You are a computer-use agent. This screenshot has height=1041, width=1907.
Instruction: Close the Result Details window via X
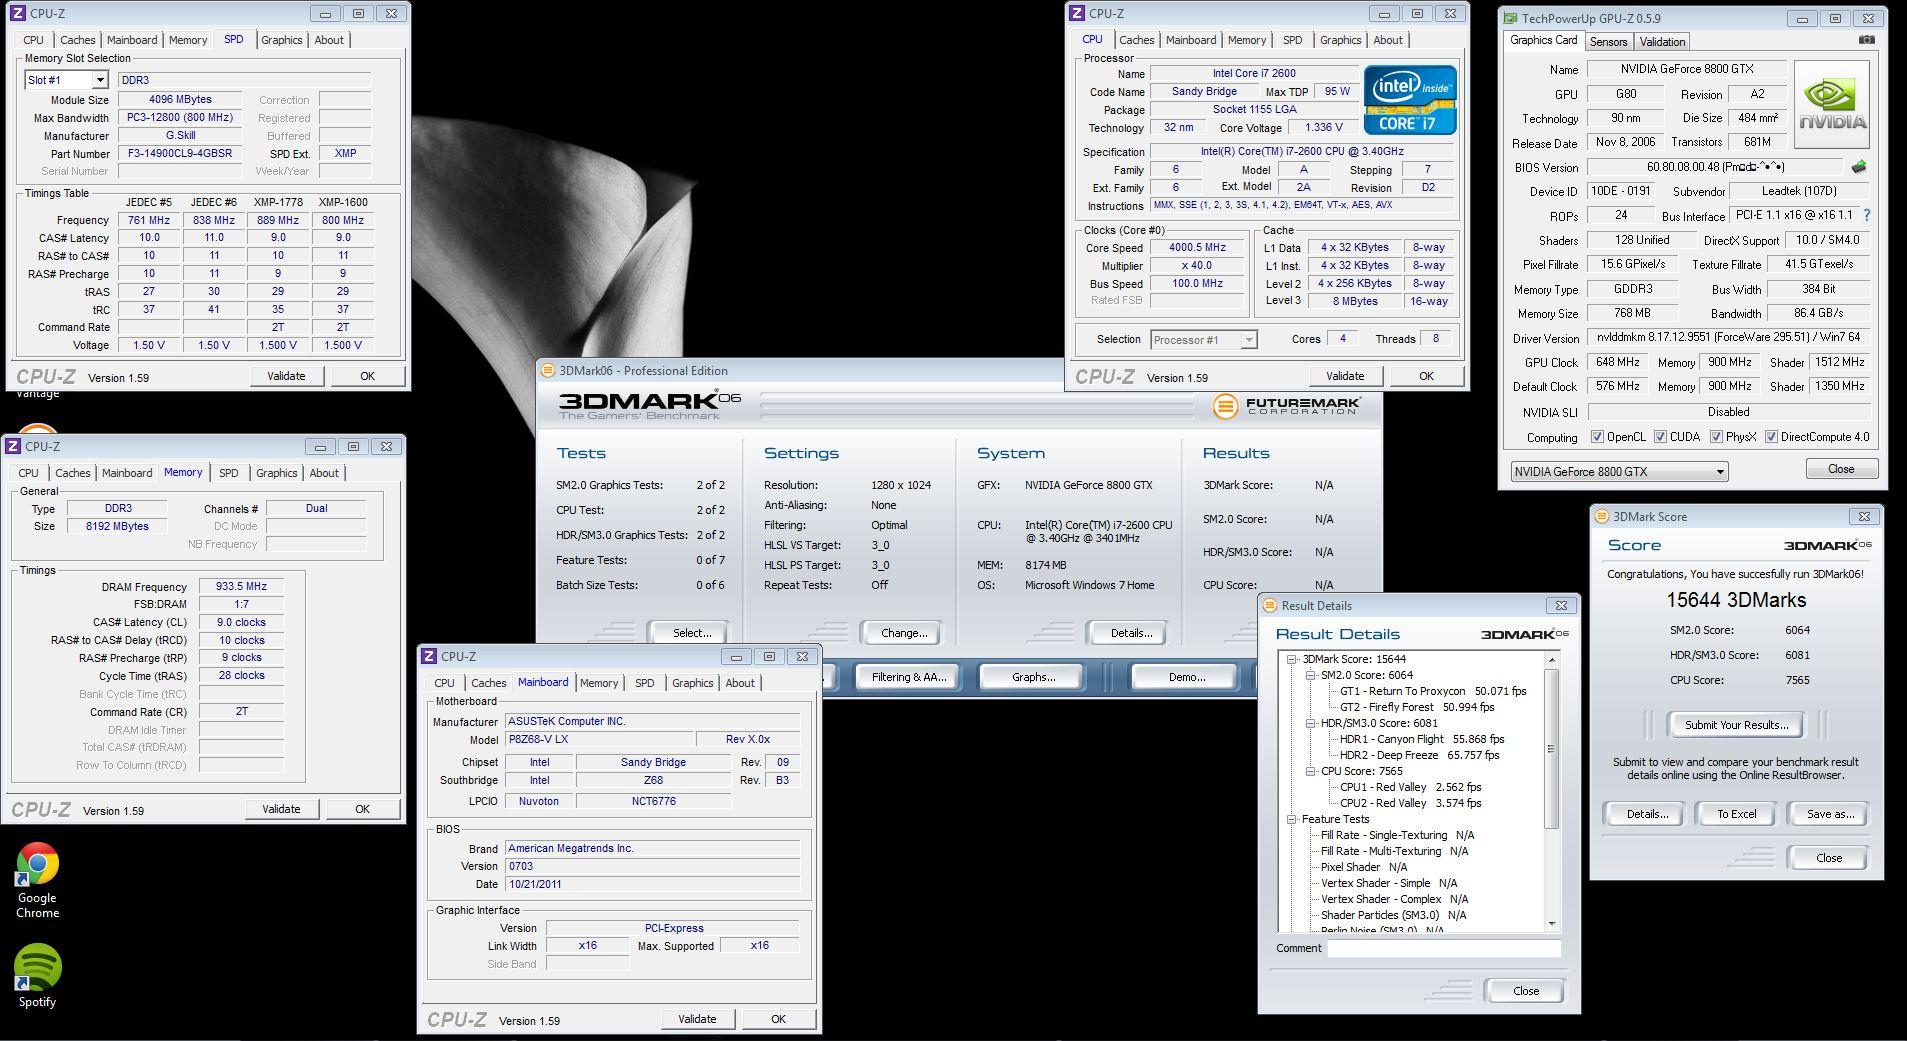point(1561,605)
